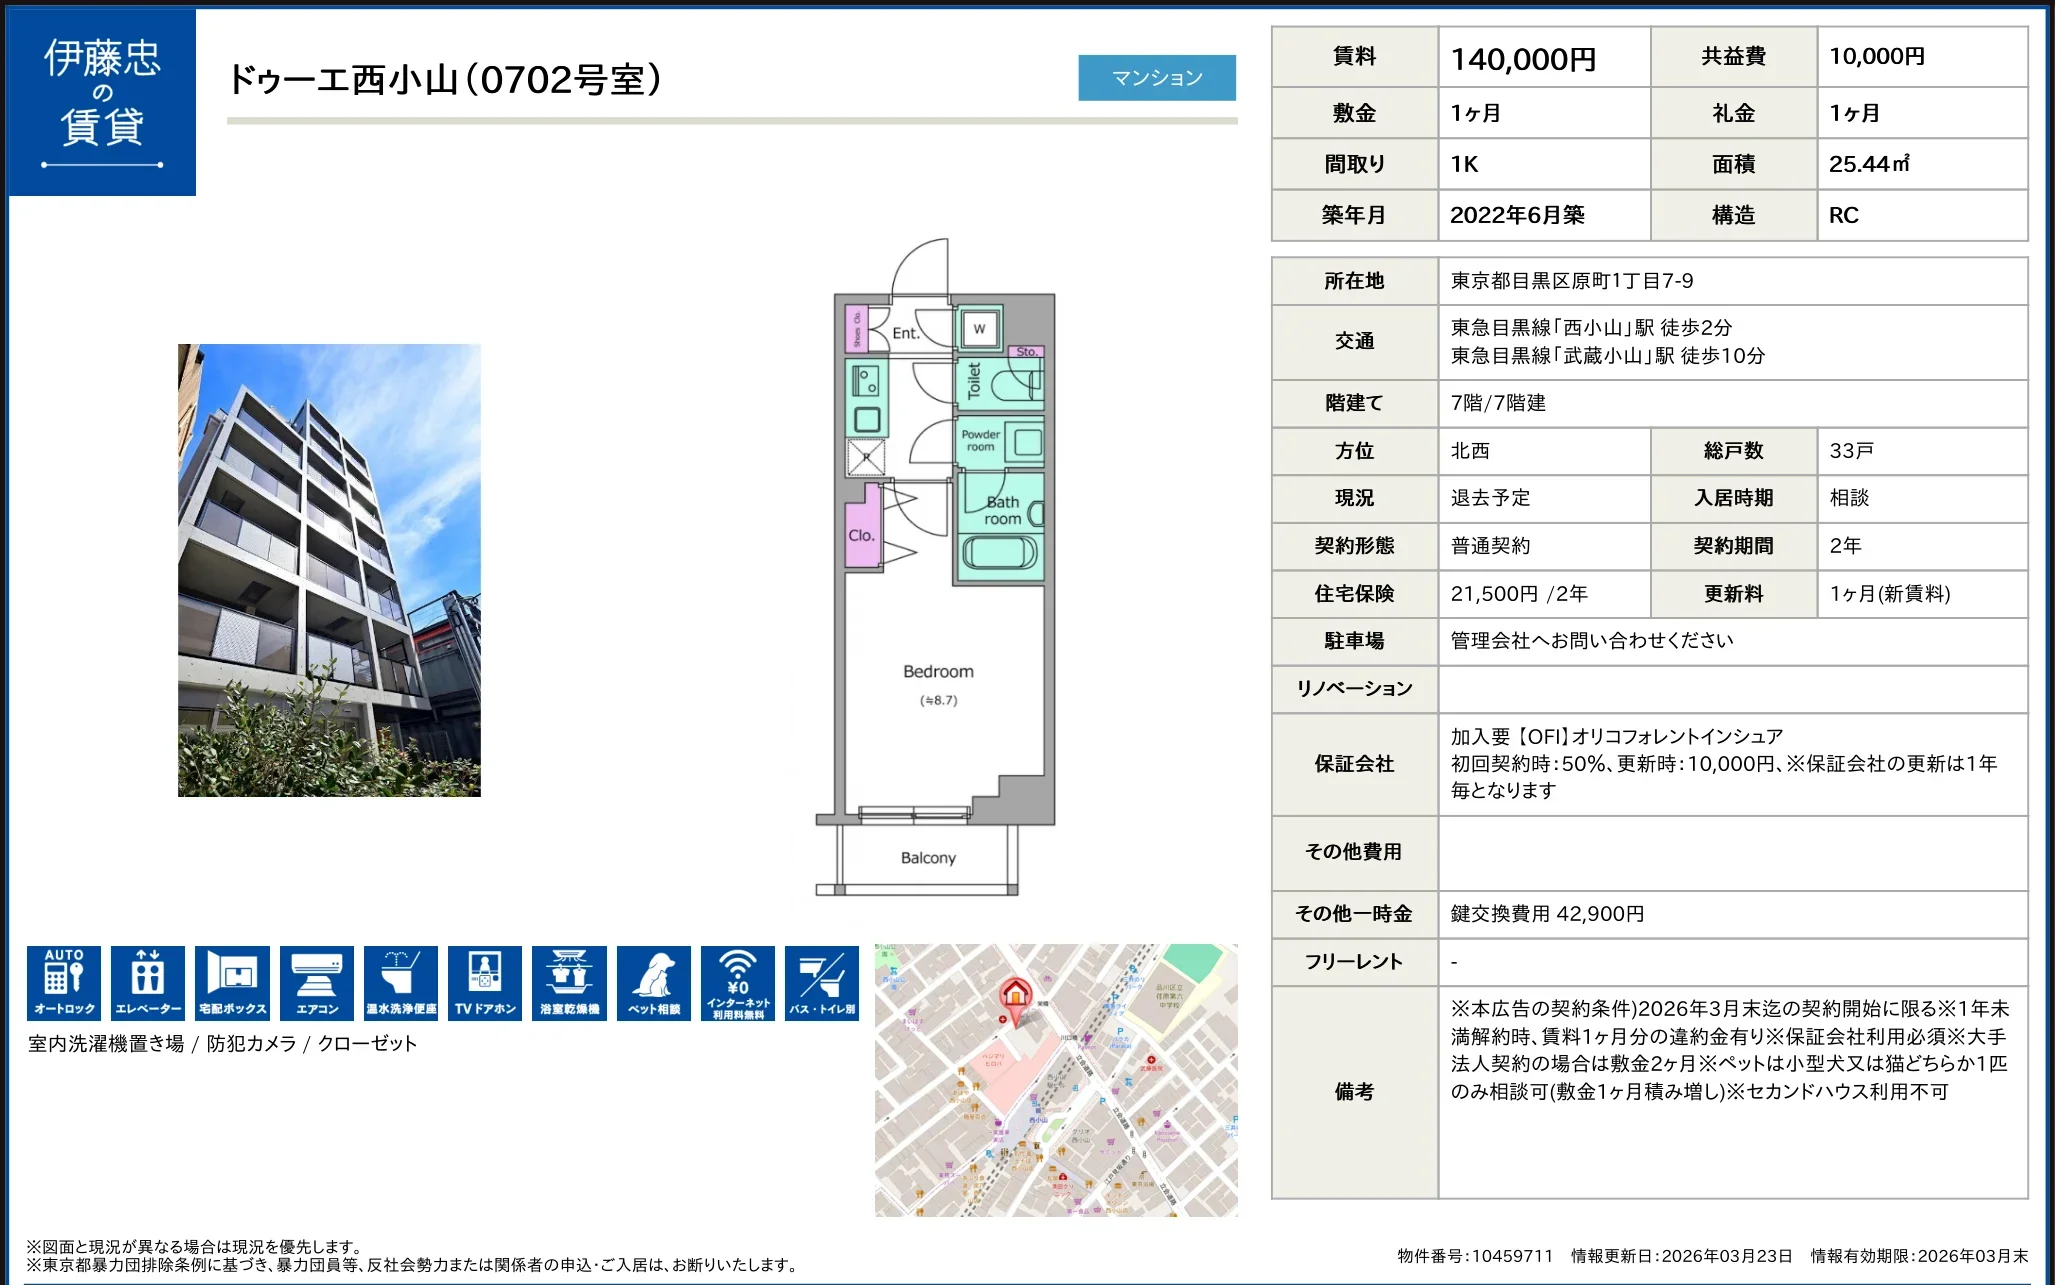The width and height of the screenshot is (2056, 1285).
Task: Click the TVドアホン (TV intercom) icon
Action: [485, 983]
